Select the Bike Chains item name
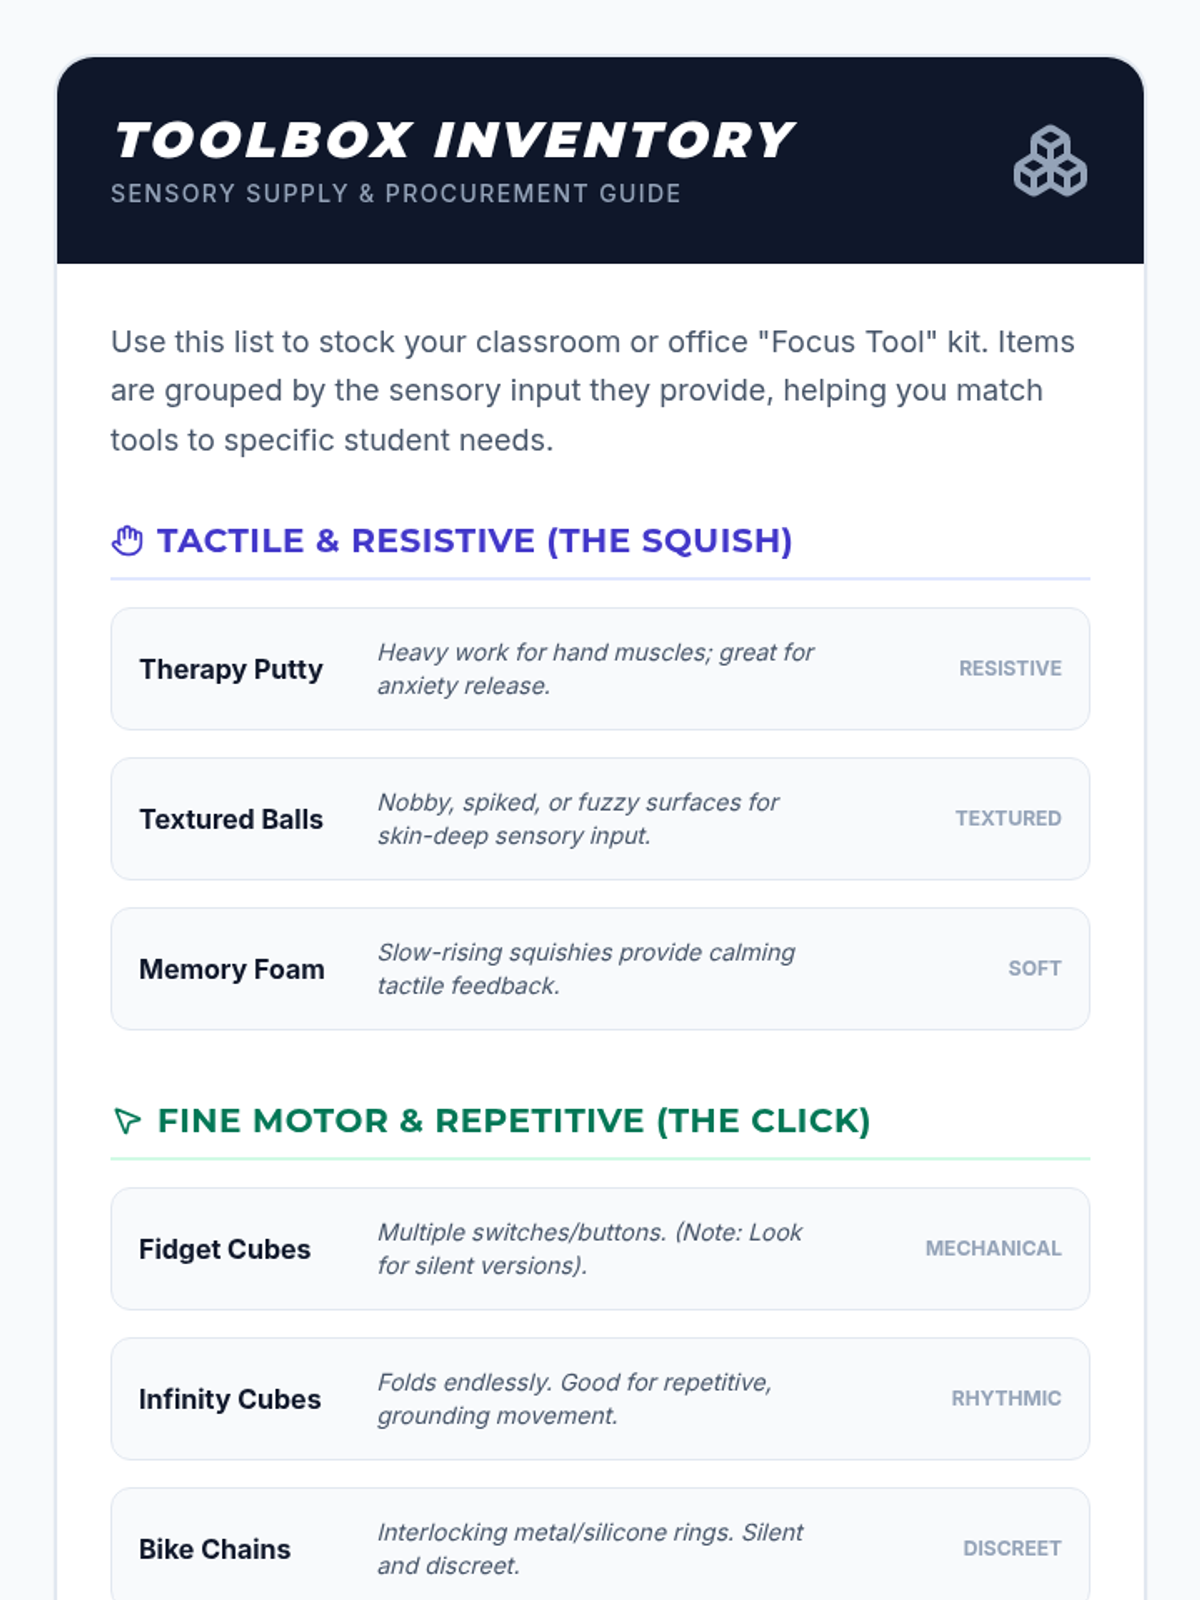This screenshot has width=1200, height=1600. point(215,1549)
